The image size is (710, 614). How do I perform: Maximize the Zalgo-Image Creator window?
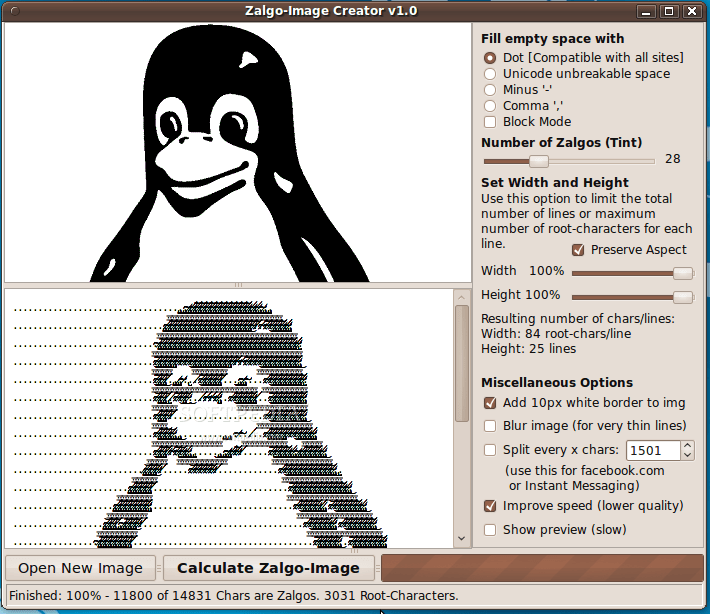click(669, 11)
